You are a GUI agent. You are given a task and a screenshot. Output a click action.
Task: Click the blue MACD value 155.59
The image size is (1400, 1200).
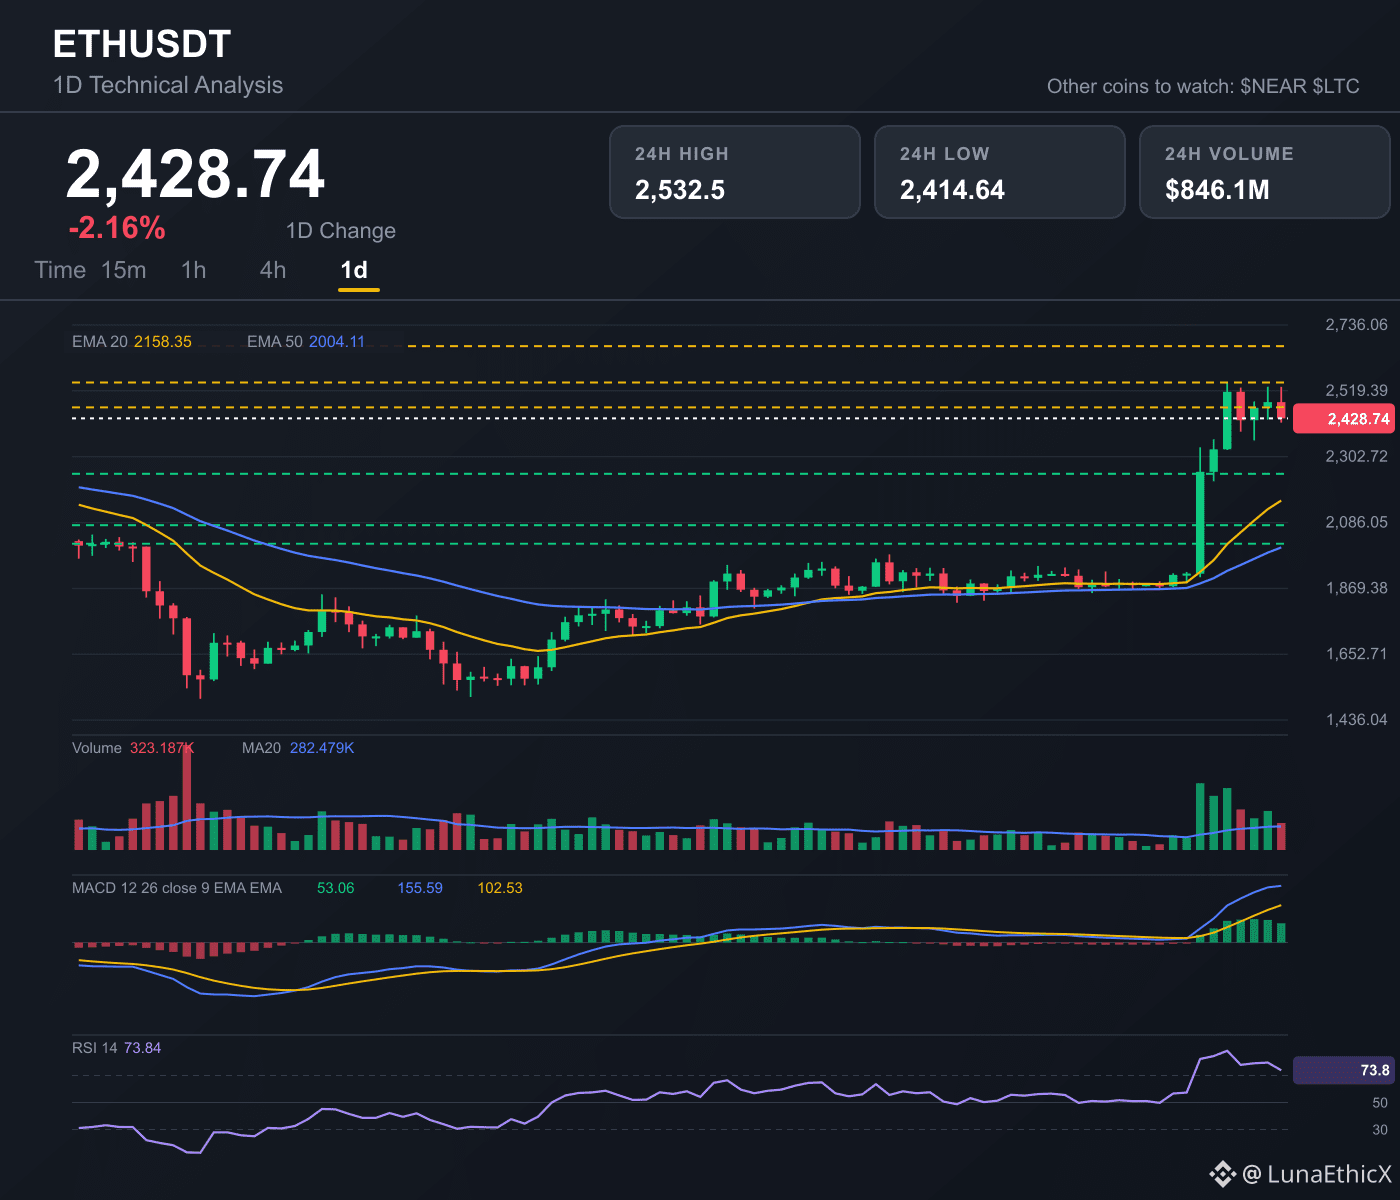pos(420,888)
